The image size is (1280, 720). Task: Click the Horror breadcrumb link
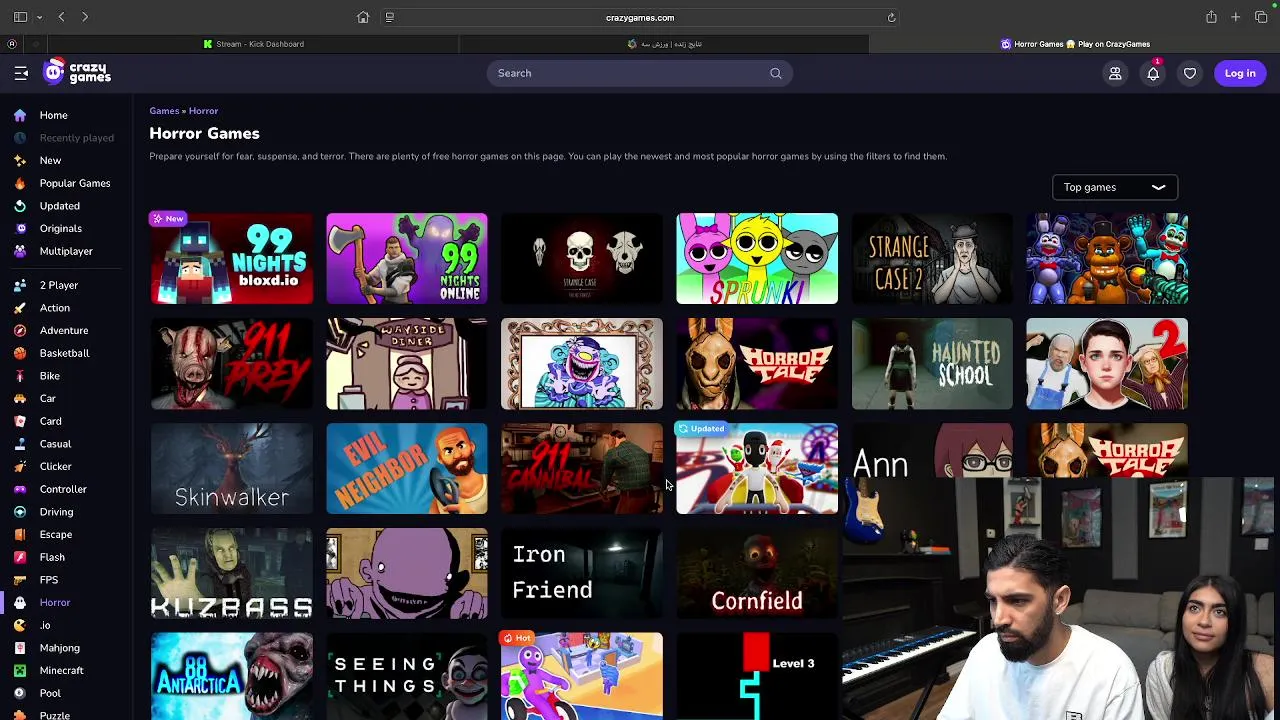point(203,111)
